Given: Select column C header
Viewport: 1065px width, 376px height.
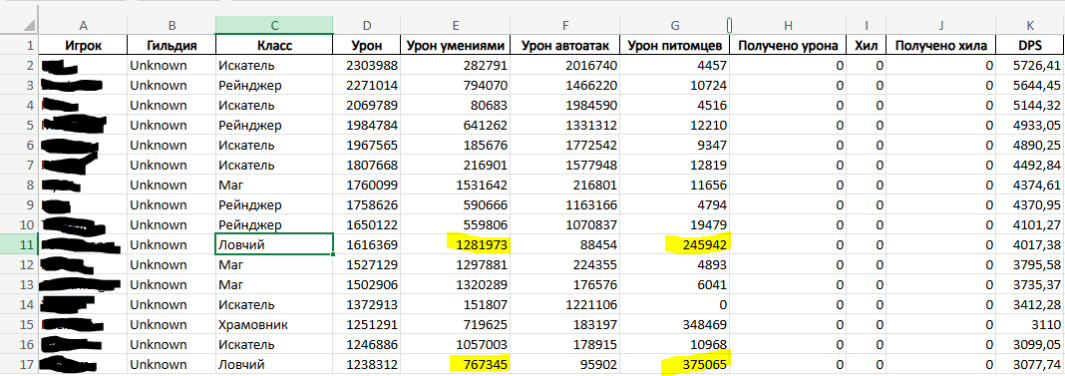Looking at the screenshot, I should click(x=274, y=26).
